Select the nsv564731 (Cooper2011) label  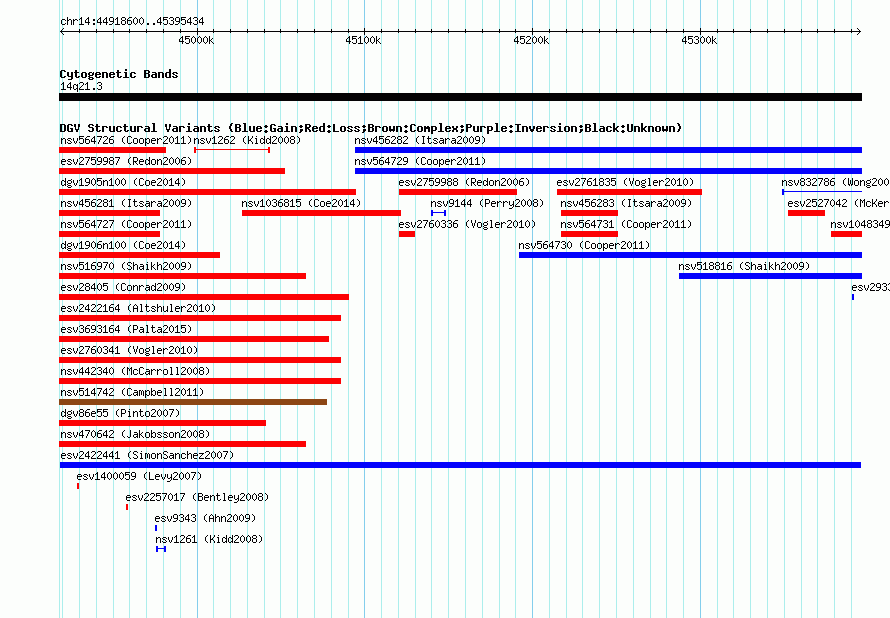pyautogui.click(x=626, y=224)
